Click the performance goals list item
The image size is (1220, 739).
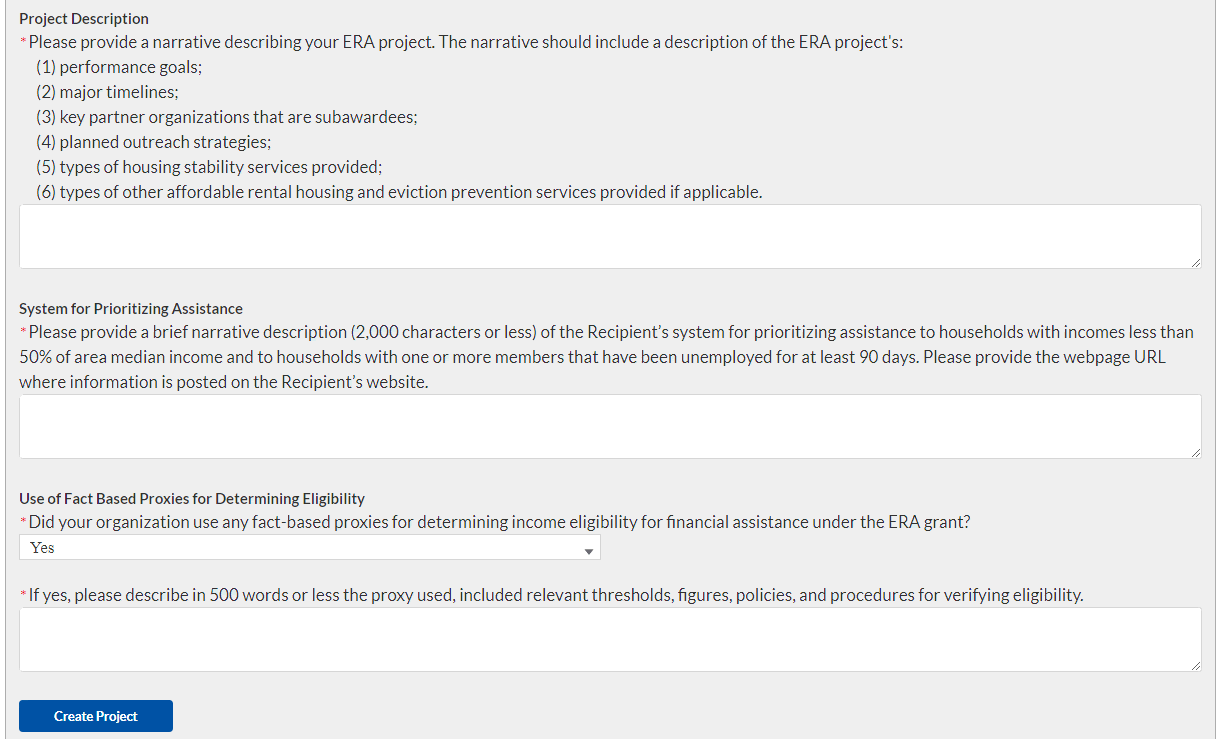point(125,68)
